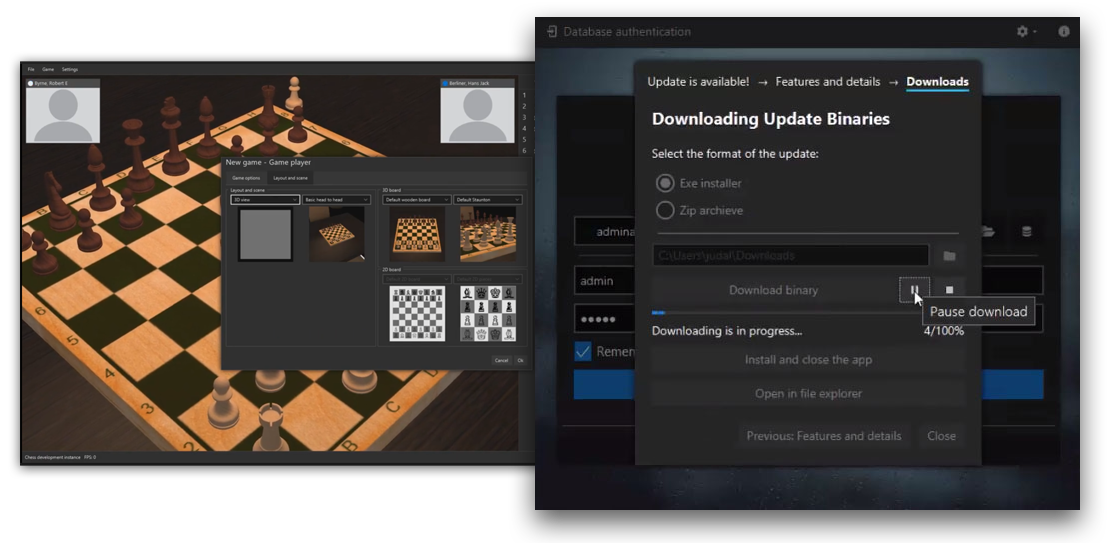
Task: Click the info icon in the header
Action: (1063, 32)
